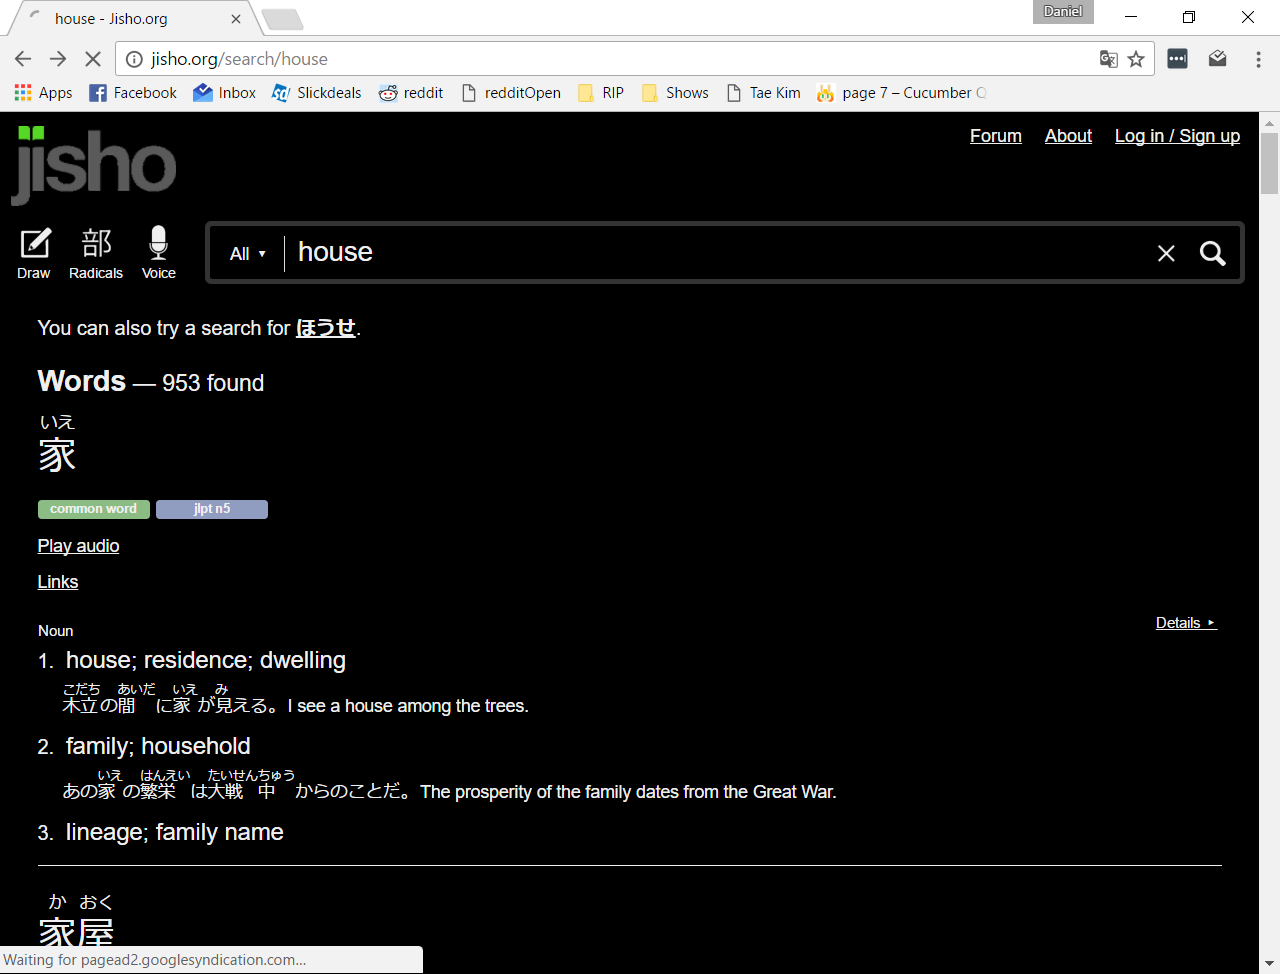Image resolution: width=1280 pixels, height=974 pixels.
Task: Click inside the house search field
Action: pos(600,252)
